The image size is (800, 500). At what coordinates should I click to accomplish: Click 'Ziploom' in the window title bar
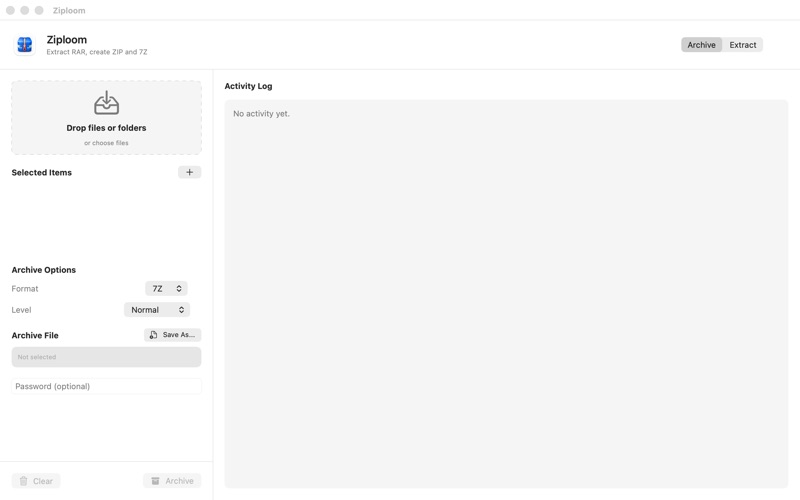[69, 11]
